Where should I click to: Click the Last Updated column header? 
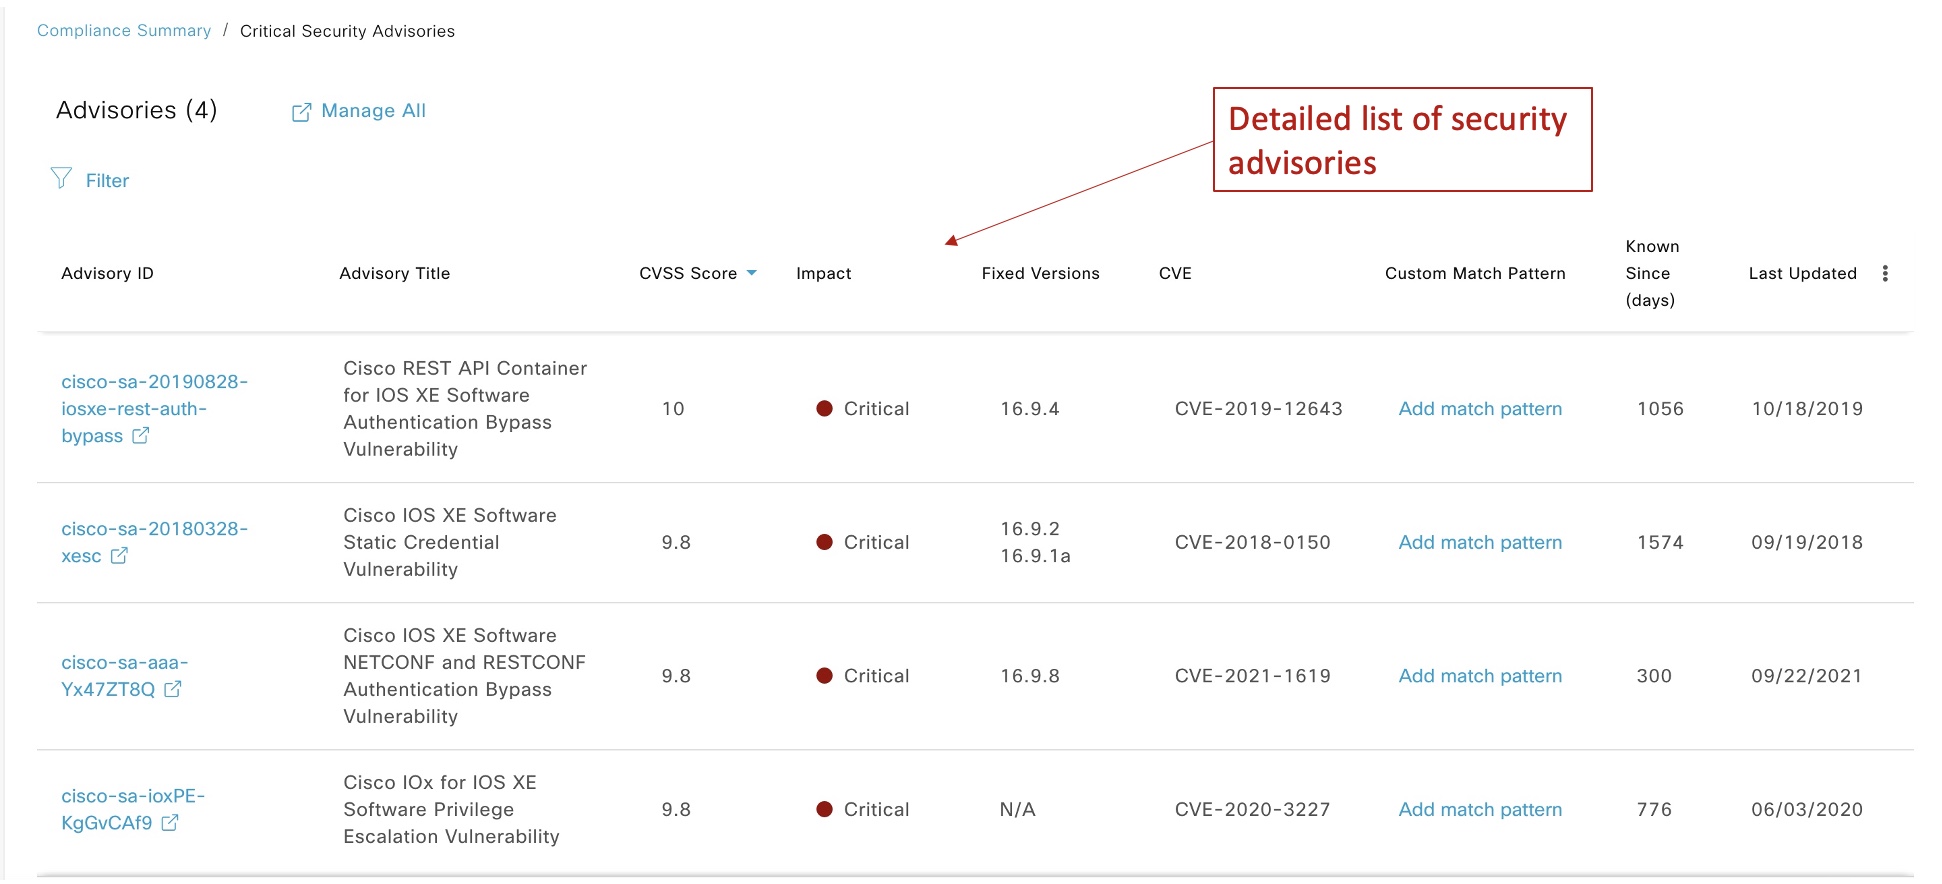click(x=1802, y=274)
